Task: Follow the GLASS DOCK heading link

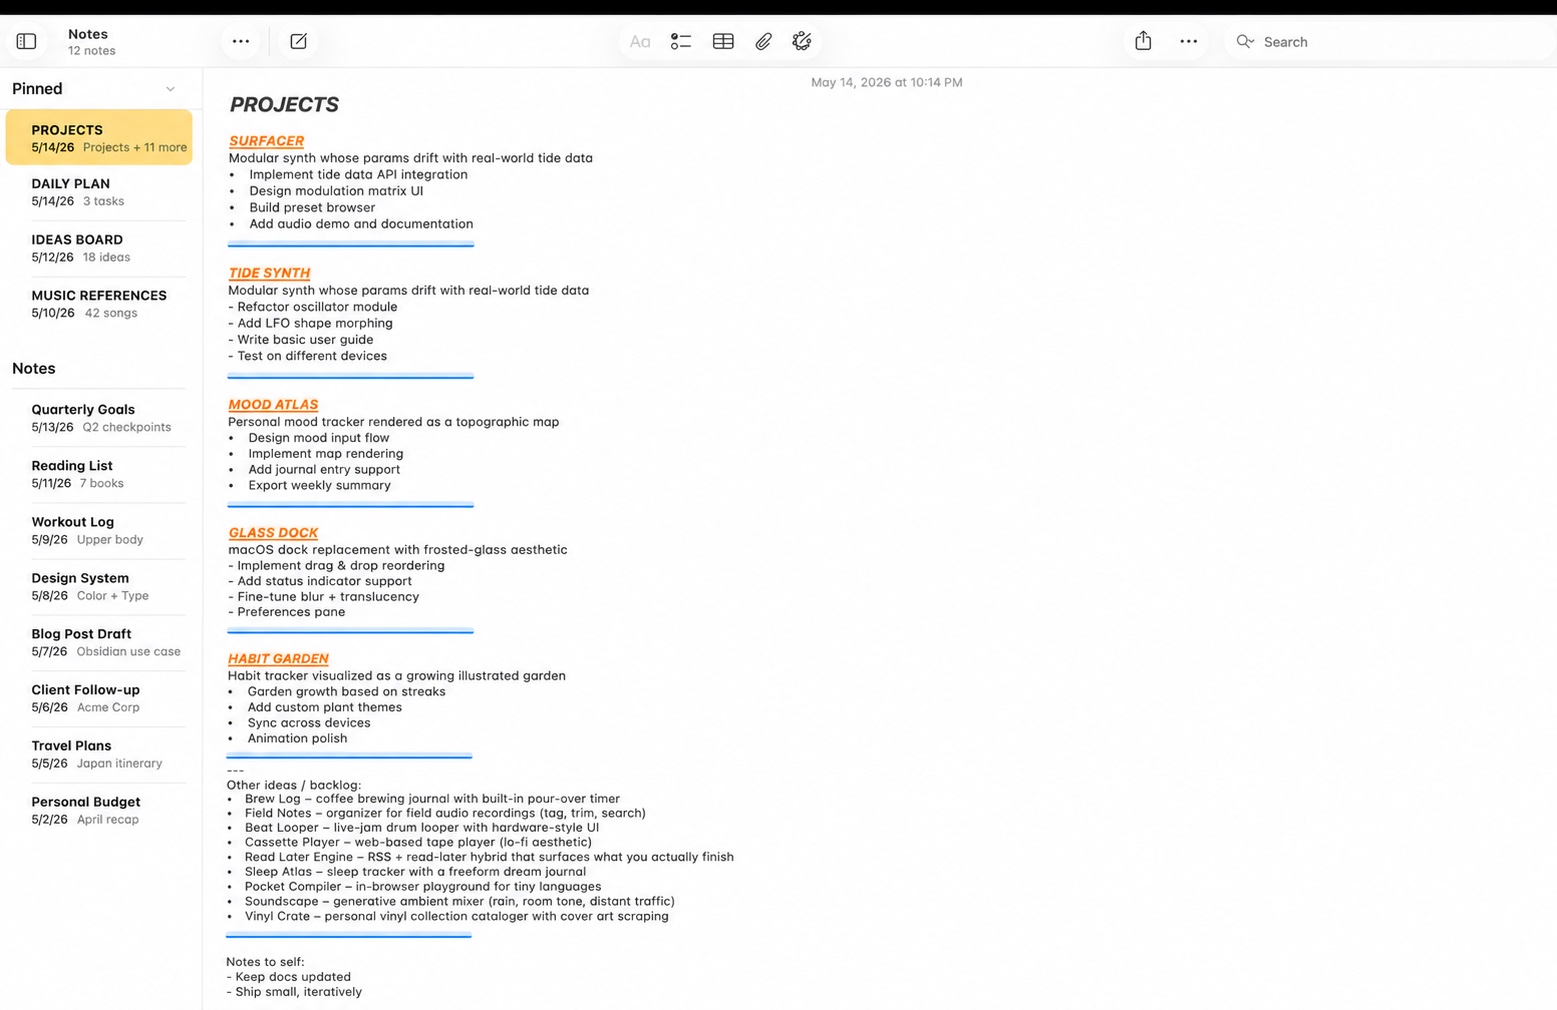Action: 273,533
